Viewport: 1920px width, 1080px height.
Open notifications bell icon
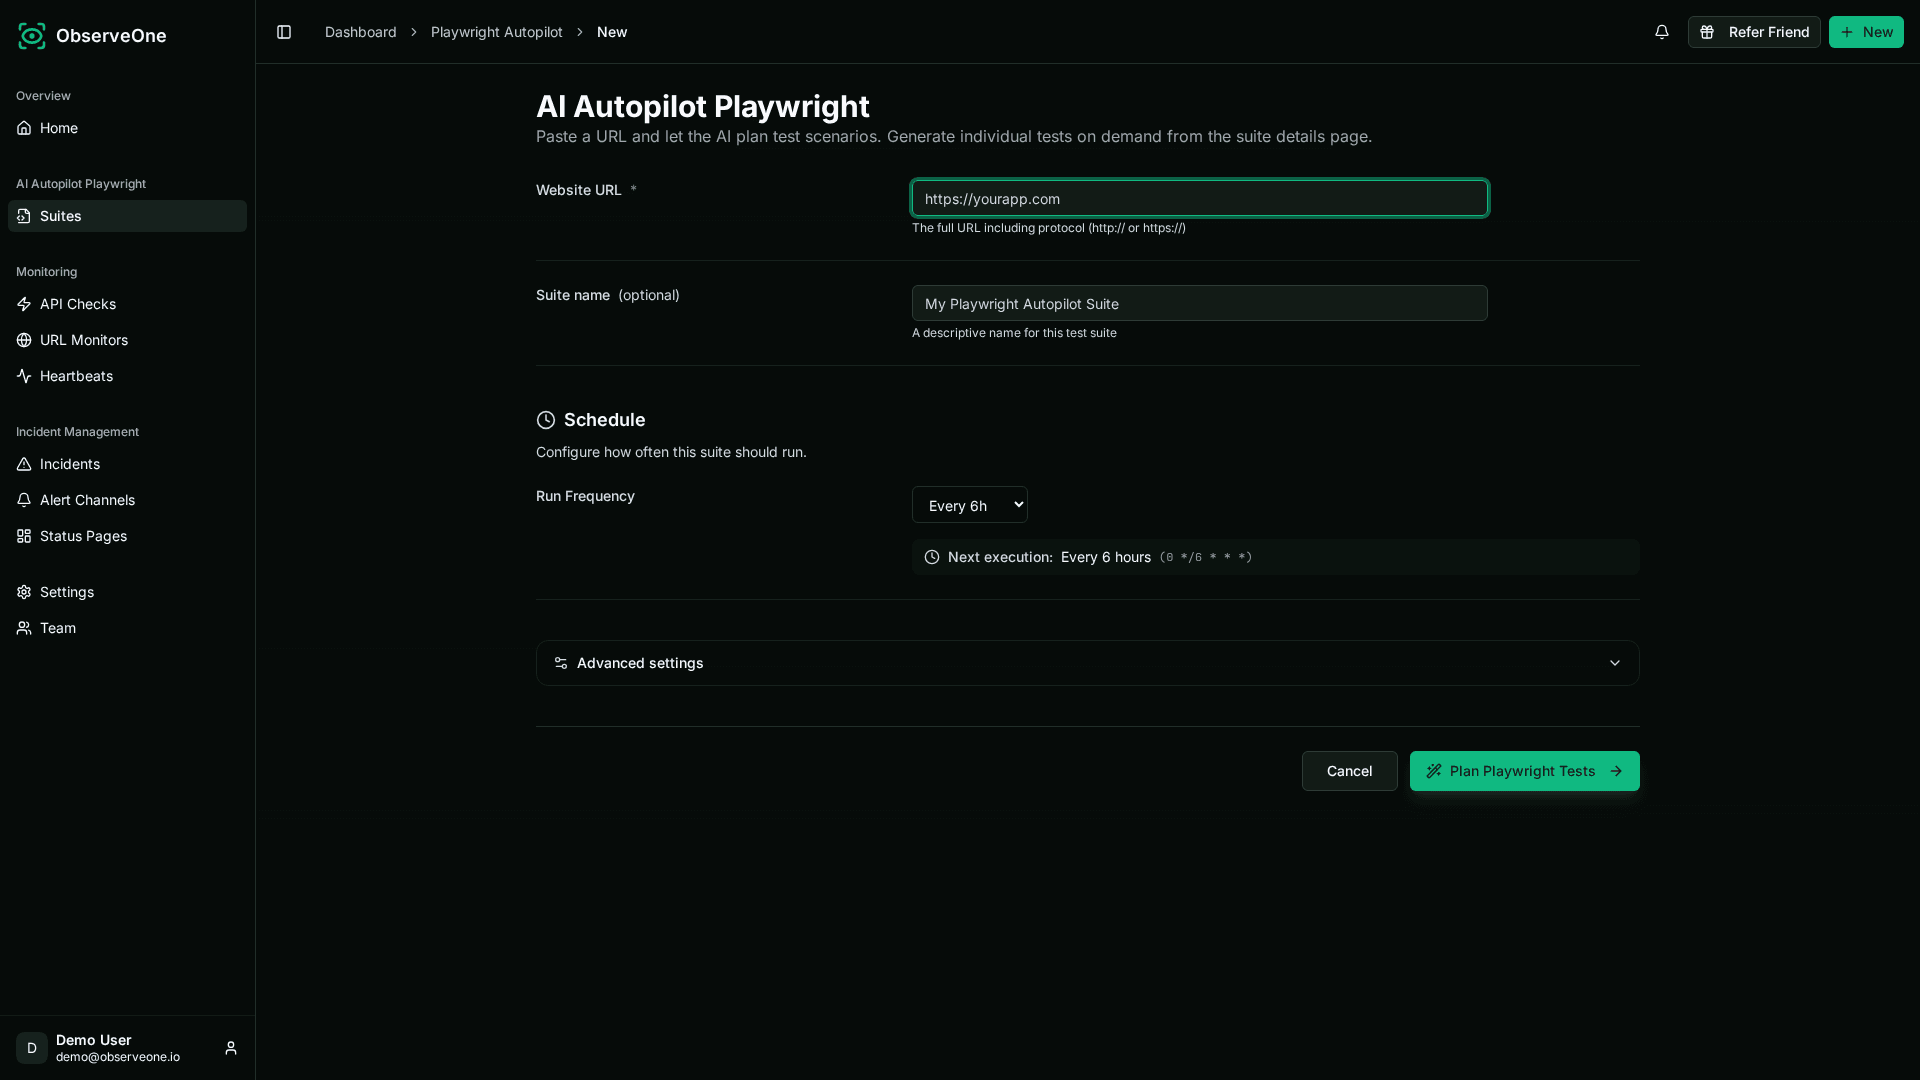[1662, 32]
